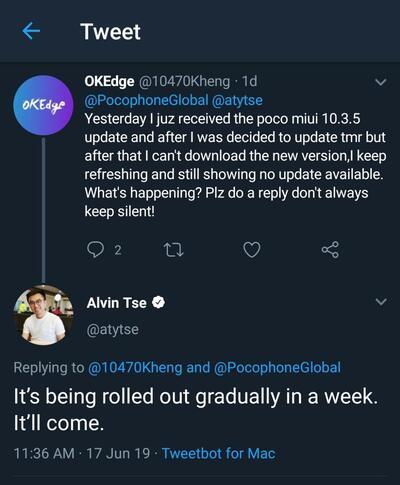Open @PocophoneGlobal in the Replying to line
The width and height of the screenshot is (400, 485).
(277, 367)
